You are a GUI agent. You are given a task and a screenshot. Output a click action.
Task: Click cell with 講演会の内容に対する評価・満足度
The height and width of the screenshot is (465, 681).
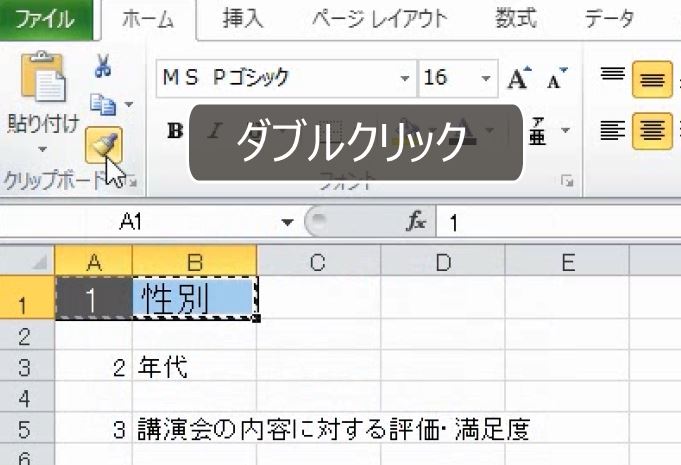333,429
